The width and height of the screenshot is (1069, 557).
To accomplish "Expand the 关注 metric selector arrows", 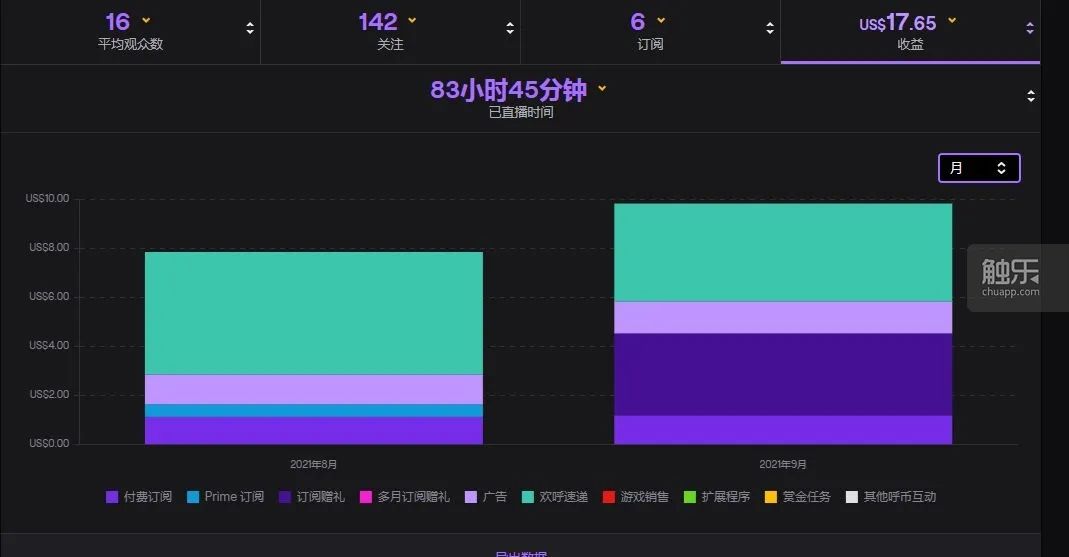I will pyautogui.click(x=510, y=28).
